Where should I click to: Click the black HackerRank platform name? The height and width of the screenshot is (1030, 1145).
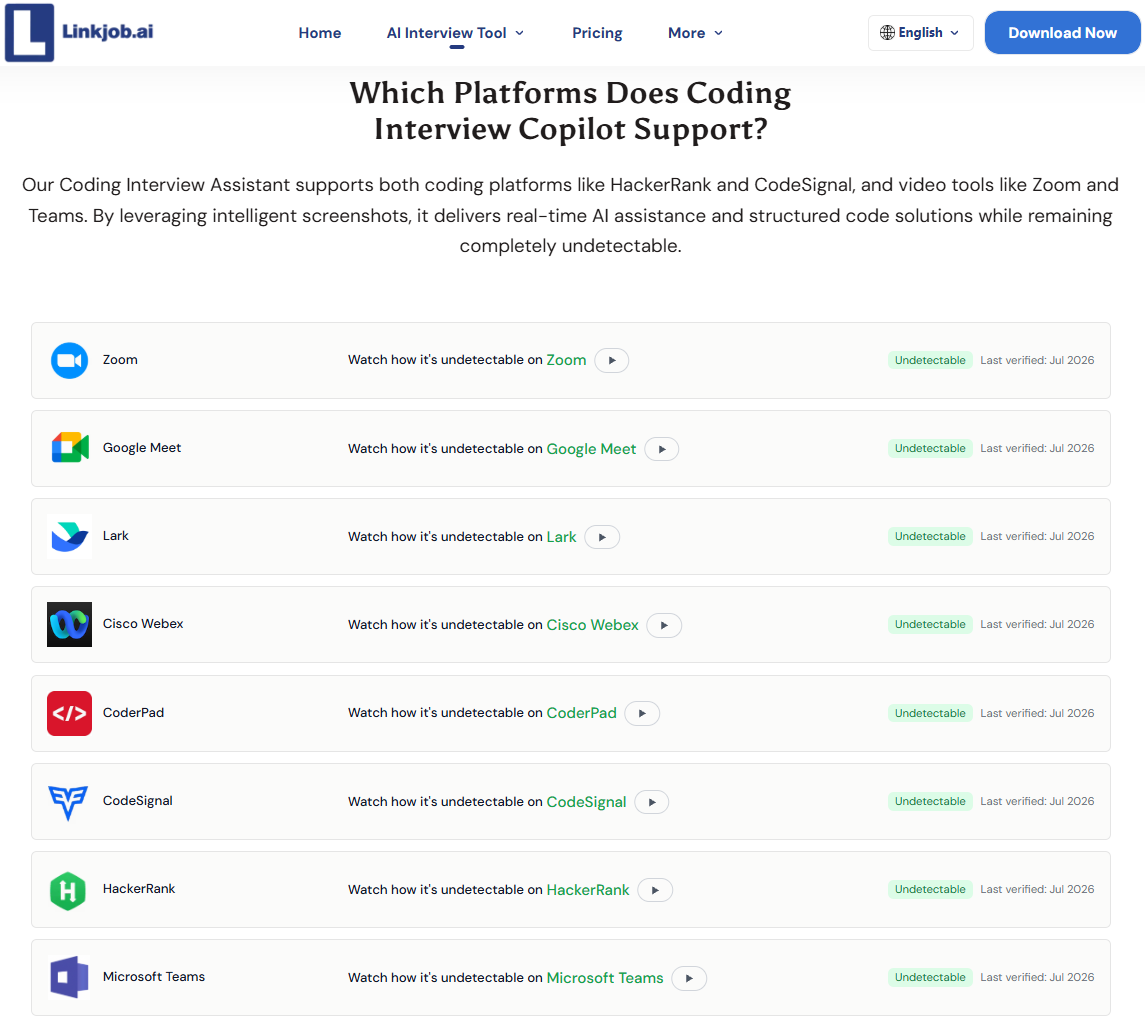pyautogui.click(x=139, y=889)
